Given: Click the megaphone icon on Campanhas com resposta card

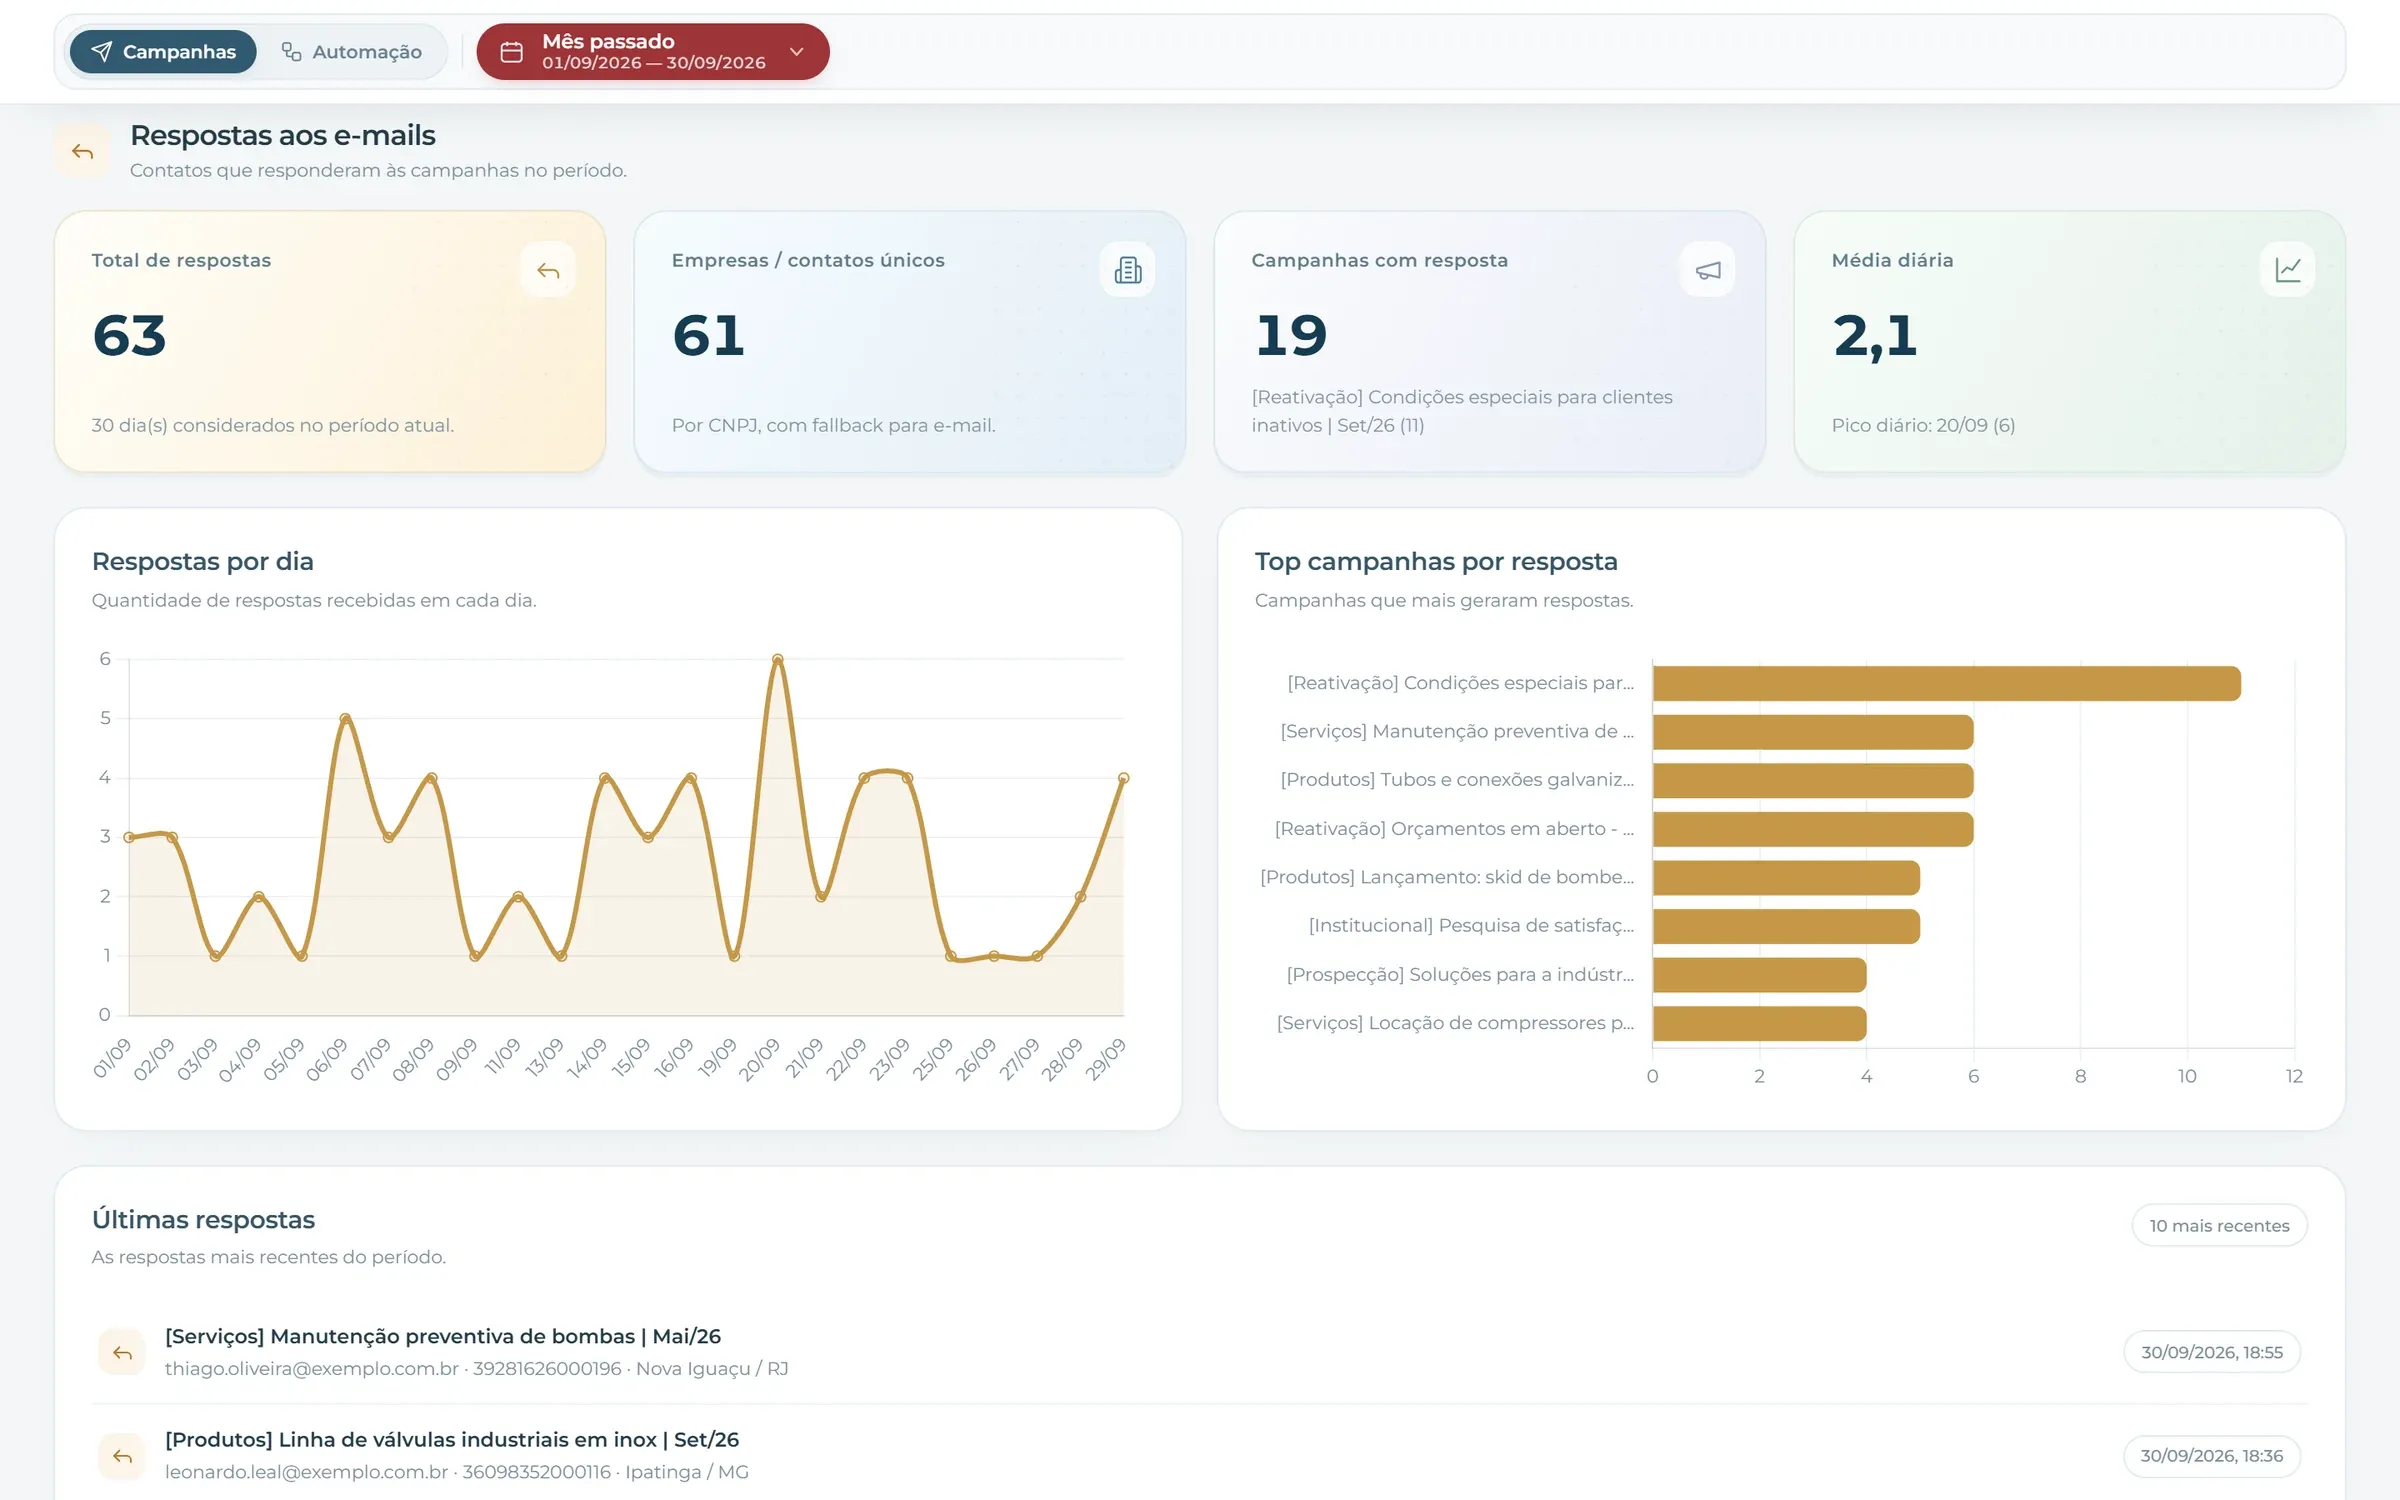Looking at the screenshot, I should 1708,270.
